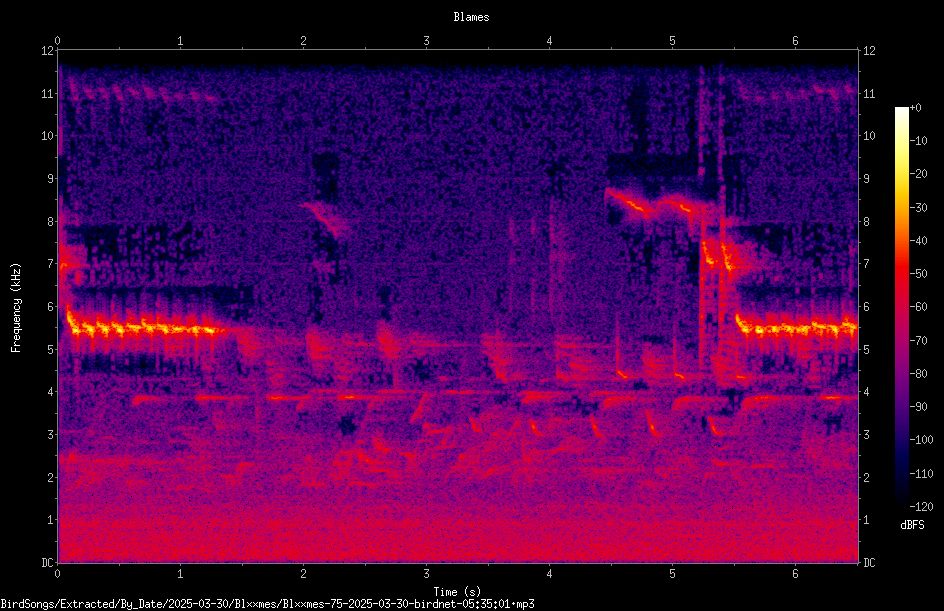Viewport: 944px width, 611px height.
Task: Click the "-110" value on the color scale
Action: tap(921, 473)
